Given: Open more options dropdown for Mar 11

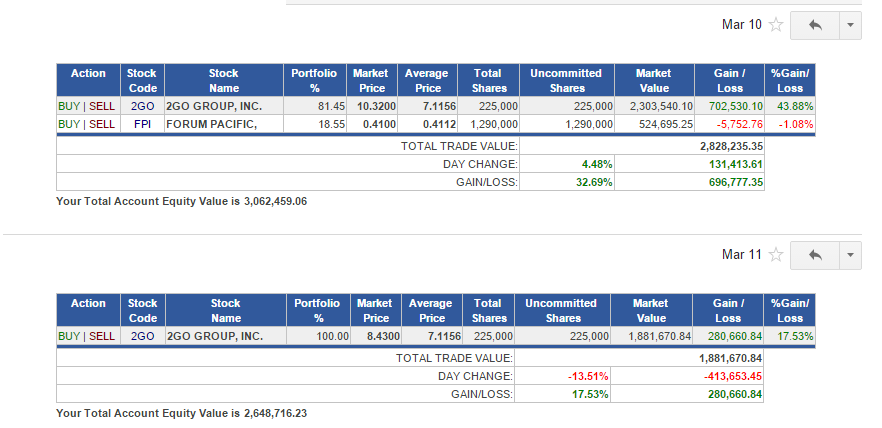Looking at the screenshot, I should click(850, 255).
